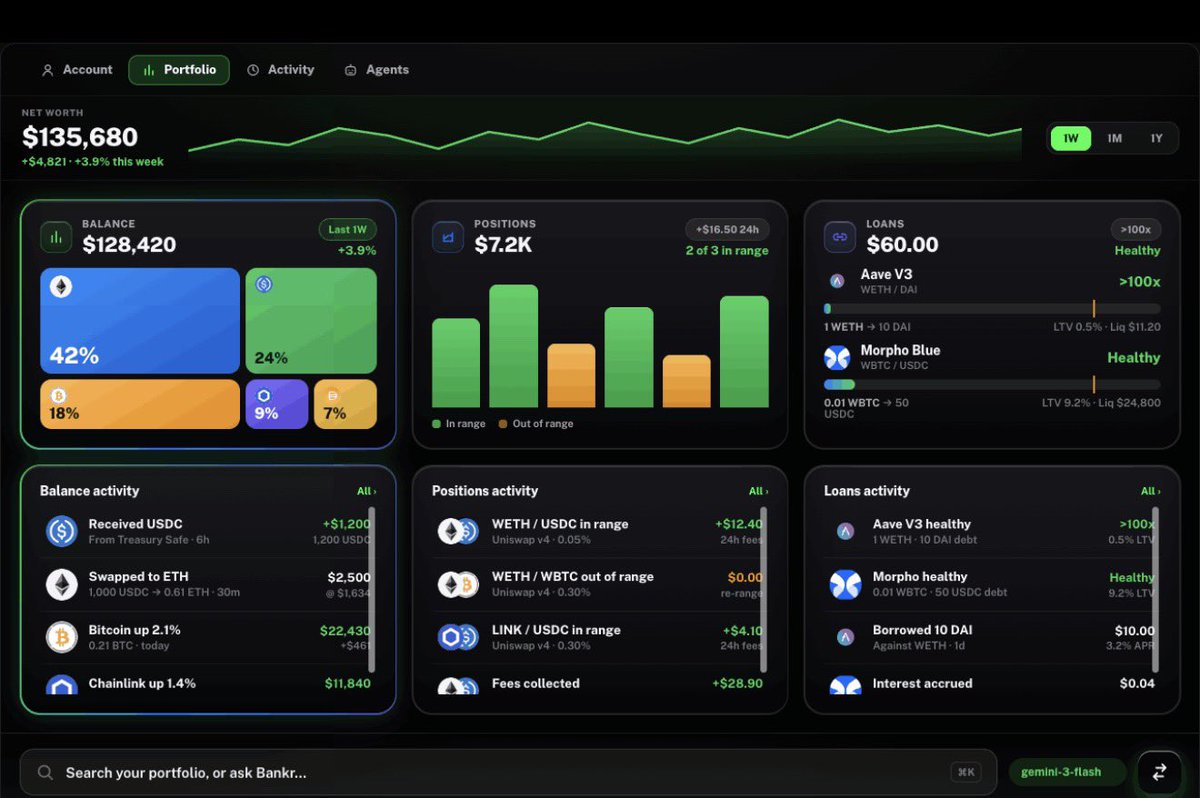The image size is (1200, 798).
Task: Click the Aave V3 healthy row icon
Action: pyautogui.click(x=846, y=531)
